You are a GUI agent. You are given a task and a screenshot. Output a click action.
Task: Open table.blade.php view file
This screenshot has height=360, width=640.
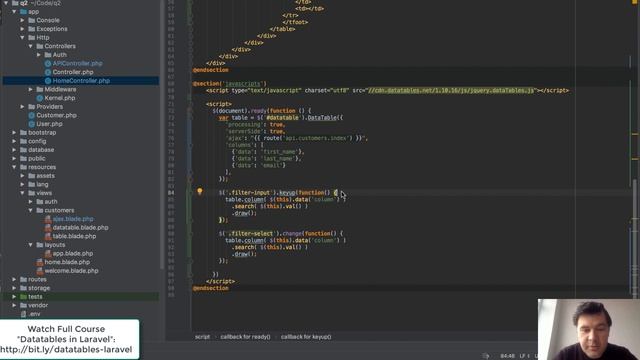point(74,236)
